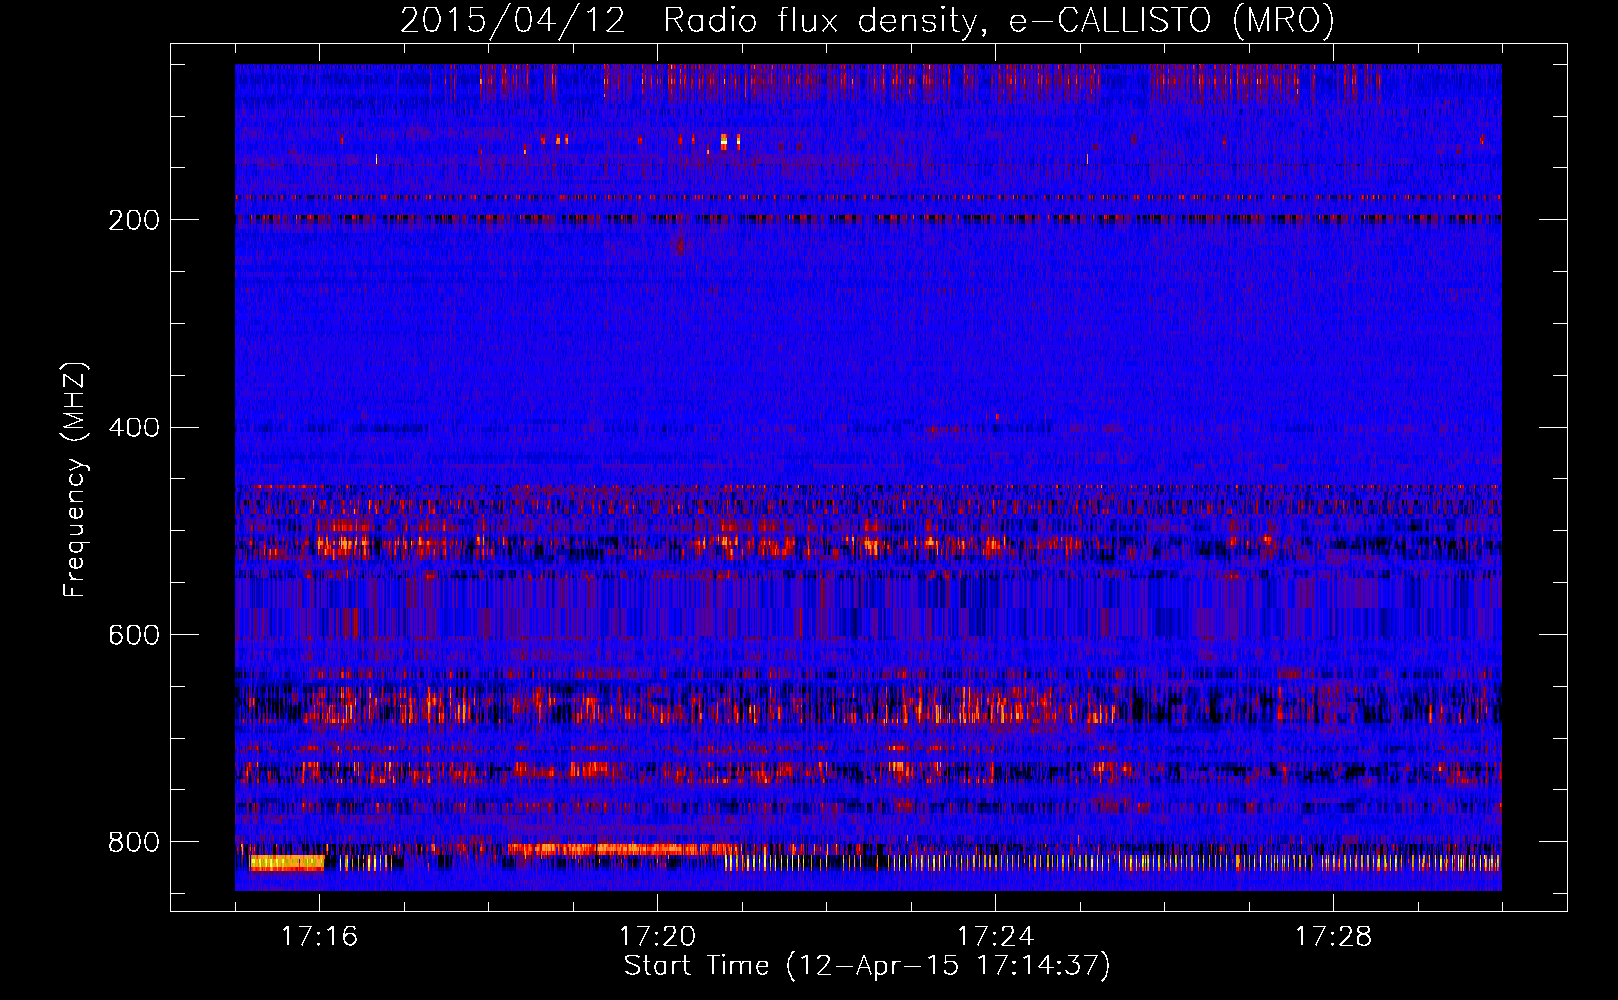Click the plot title '2015/04/12 Radio flux density'
Image resolution: width=1618 pixels, height=1000 pixels.
click(867, 20)
